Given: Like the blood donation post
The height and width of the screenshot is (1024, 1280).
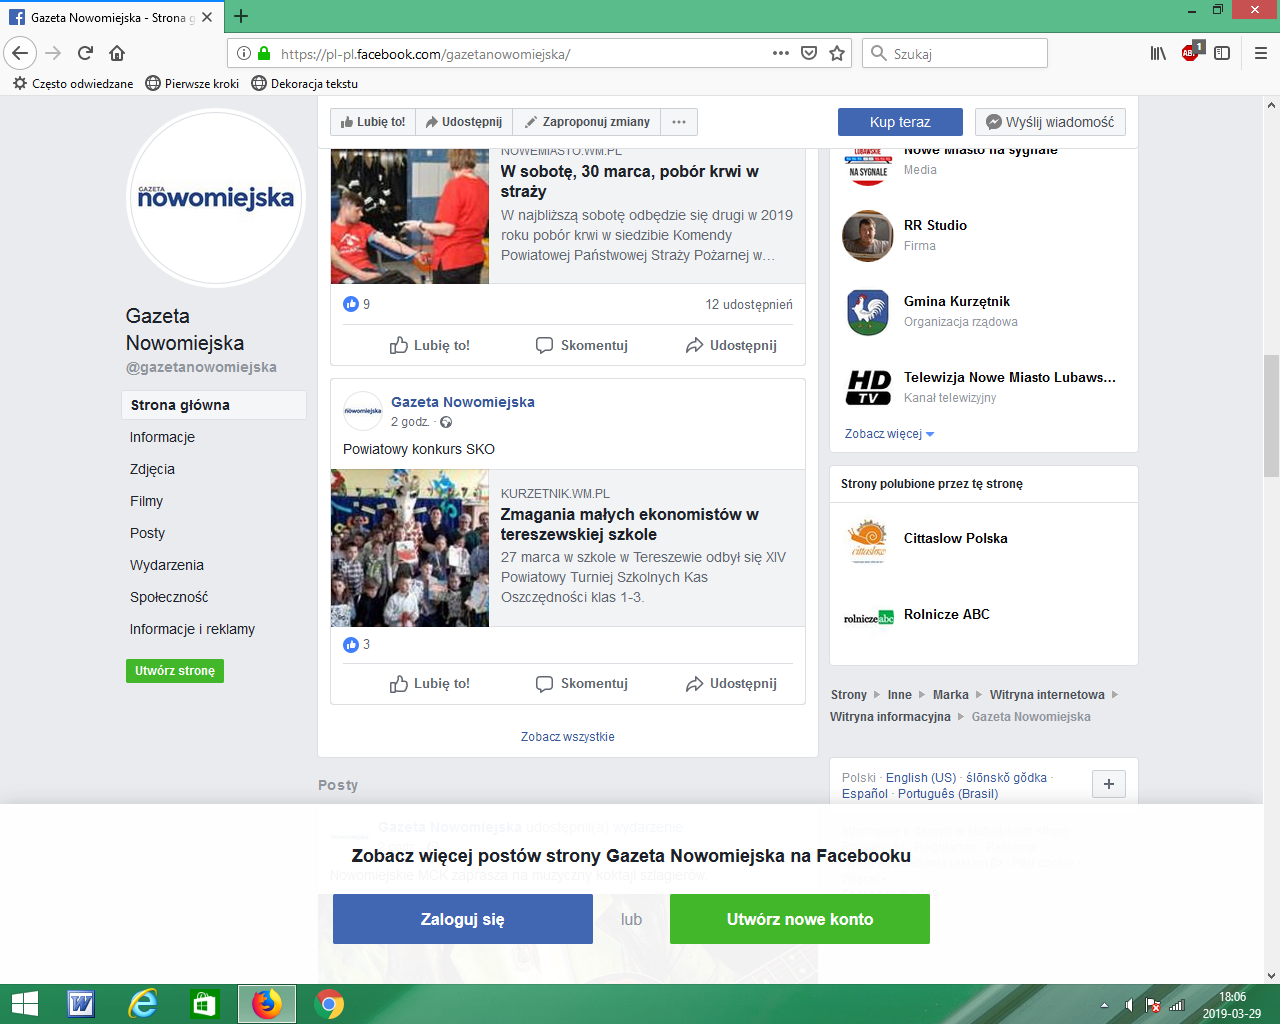Looking at the screenshot, I should pyautogui.click(x=430, y=345).
